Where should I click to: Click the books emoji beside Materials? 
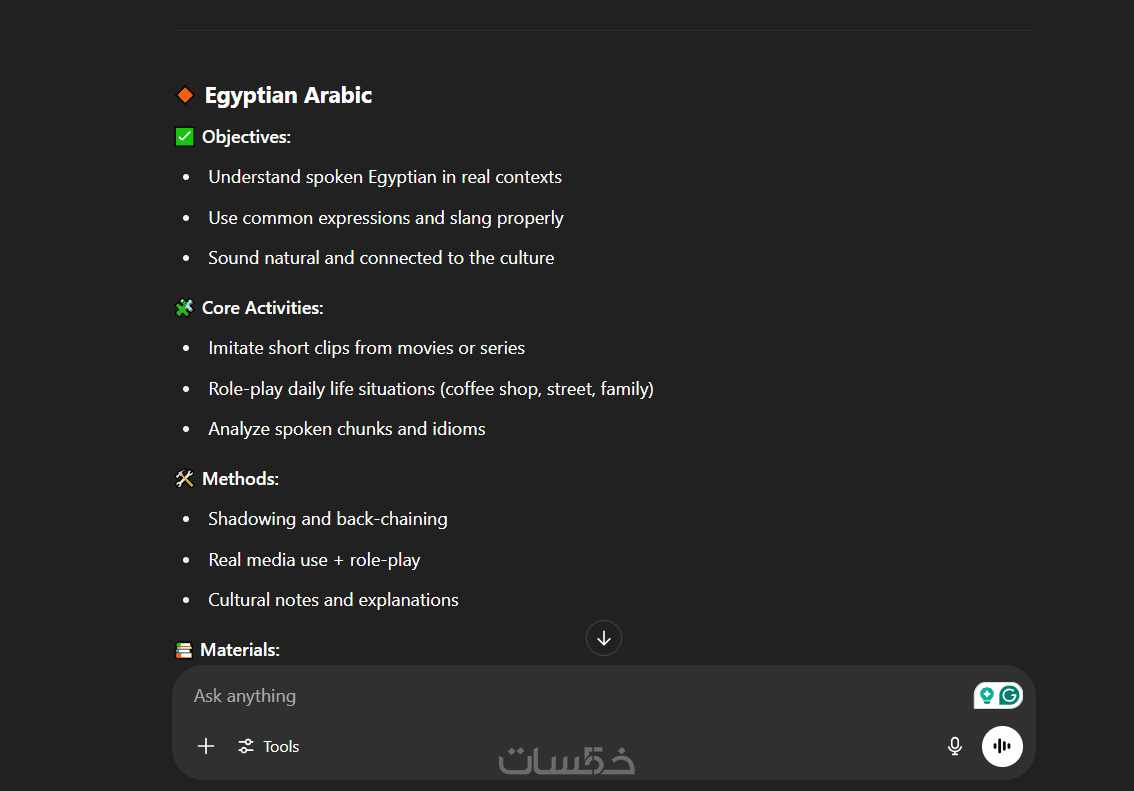[184, 650]
